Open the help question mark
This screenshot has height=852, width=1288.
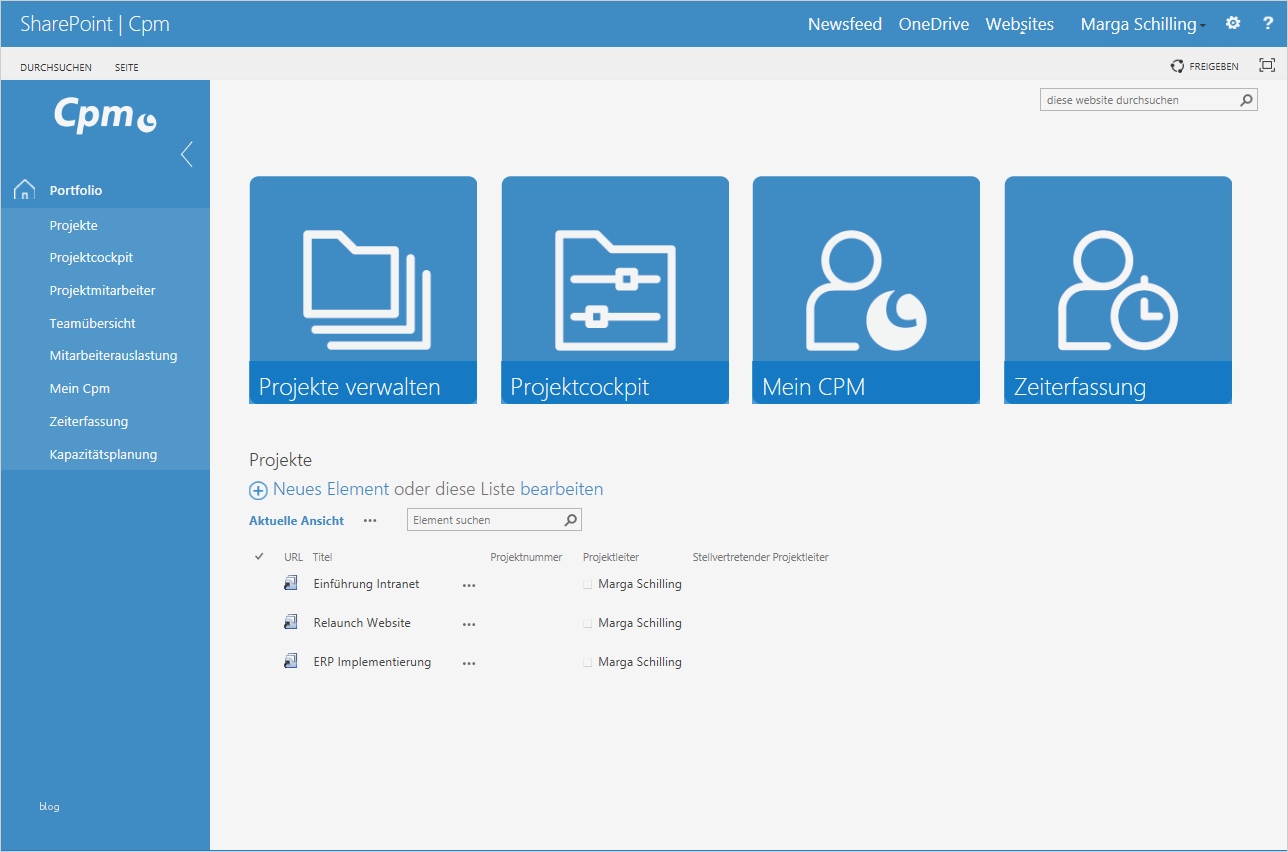pyautogui.click(x=1268, y=23)
